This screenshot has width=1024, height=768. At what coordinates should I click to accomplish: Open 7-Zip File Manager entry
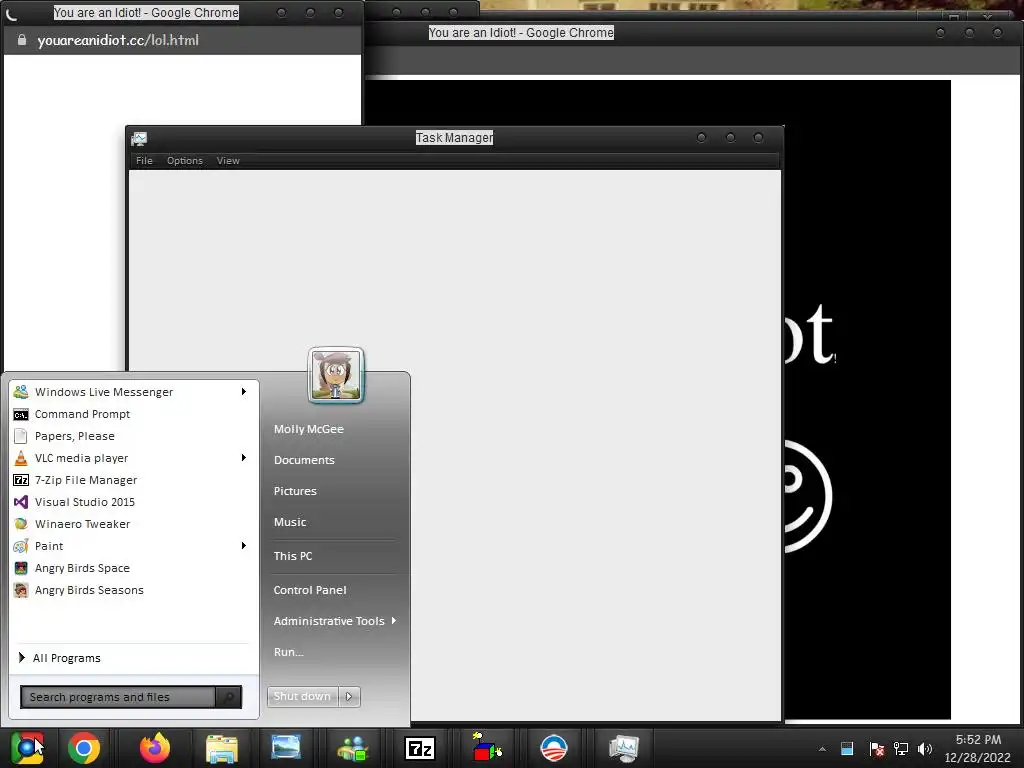click(x=134, y=480)
